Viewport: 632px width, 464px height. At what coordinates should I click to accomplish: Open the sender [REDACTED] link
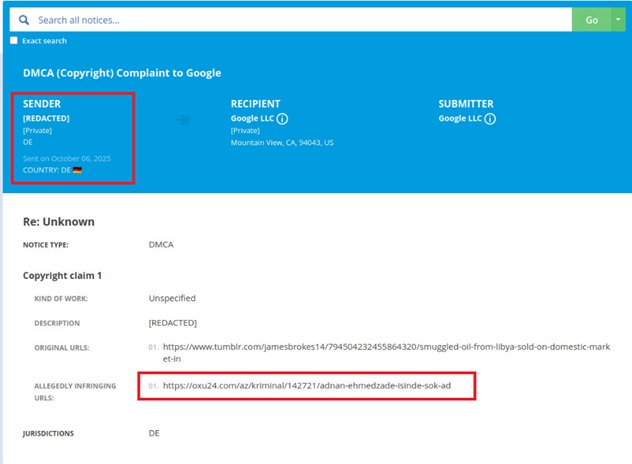click(46, 118)
